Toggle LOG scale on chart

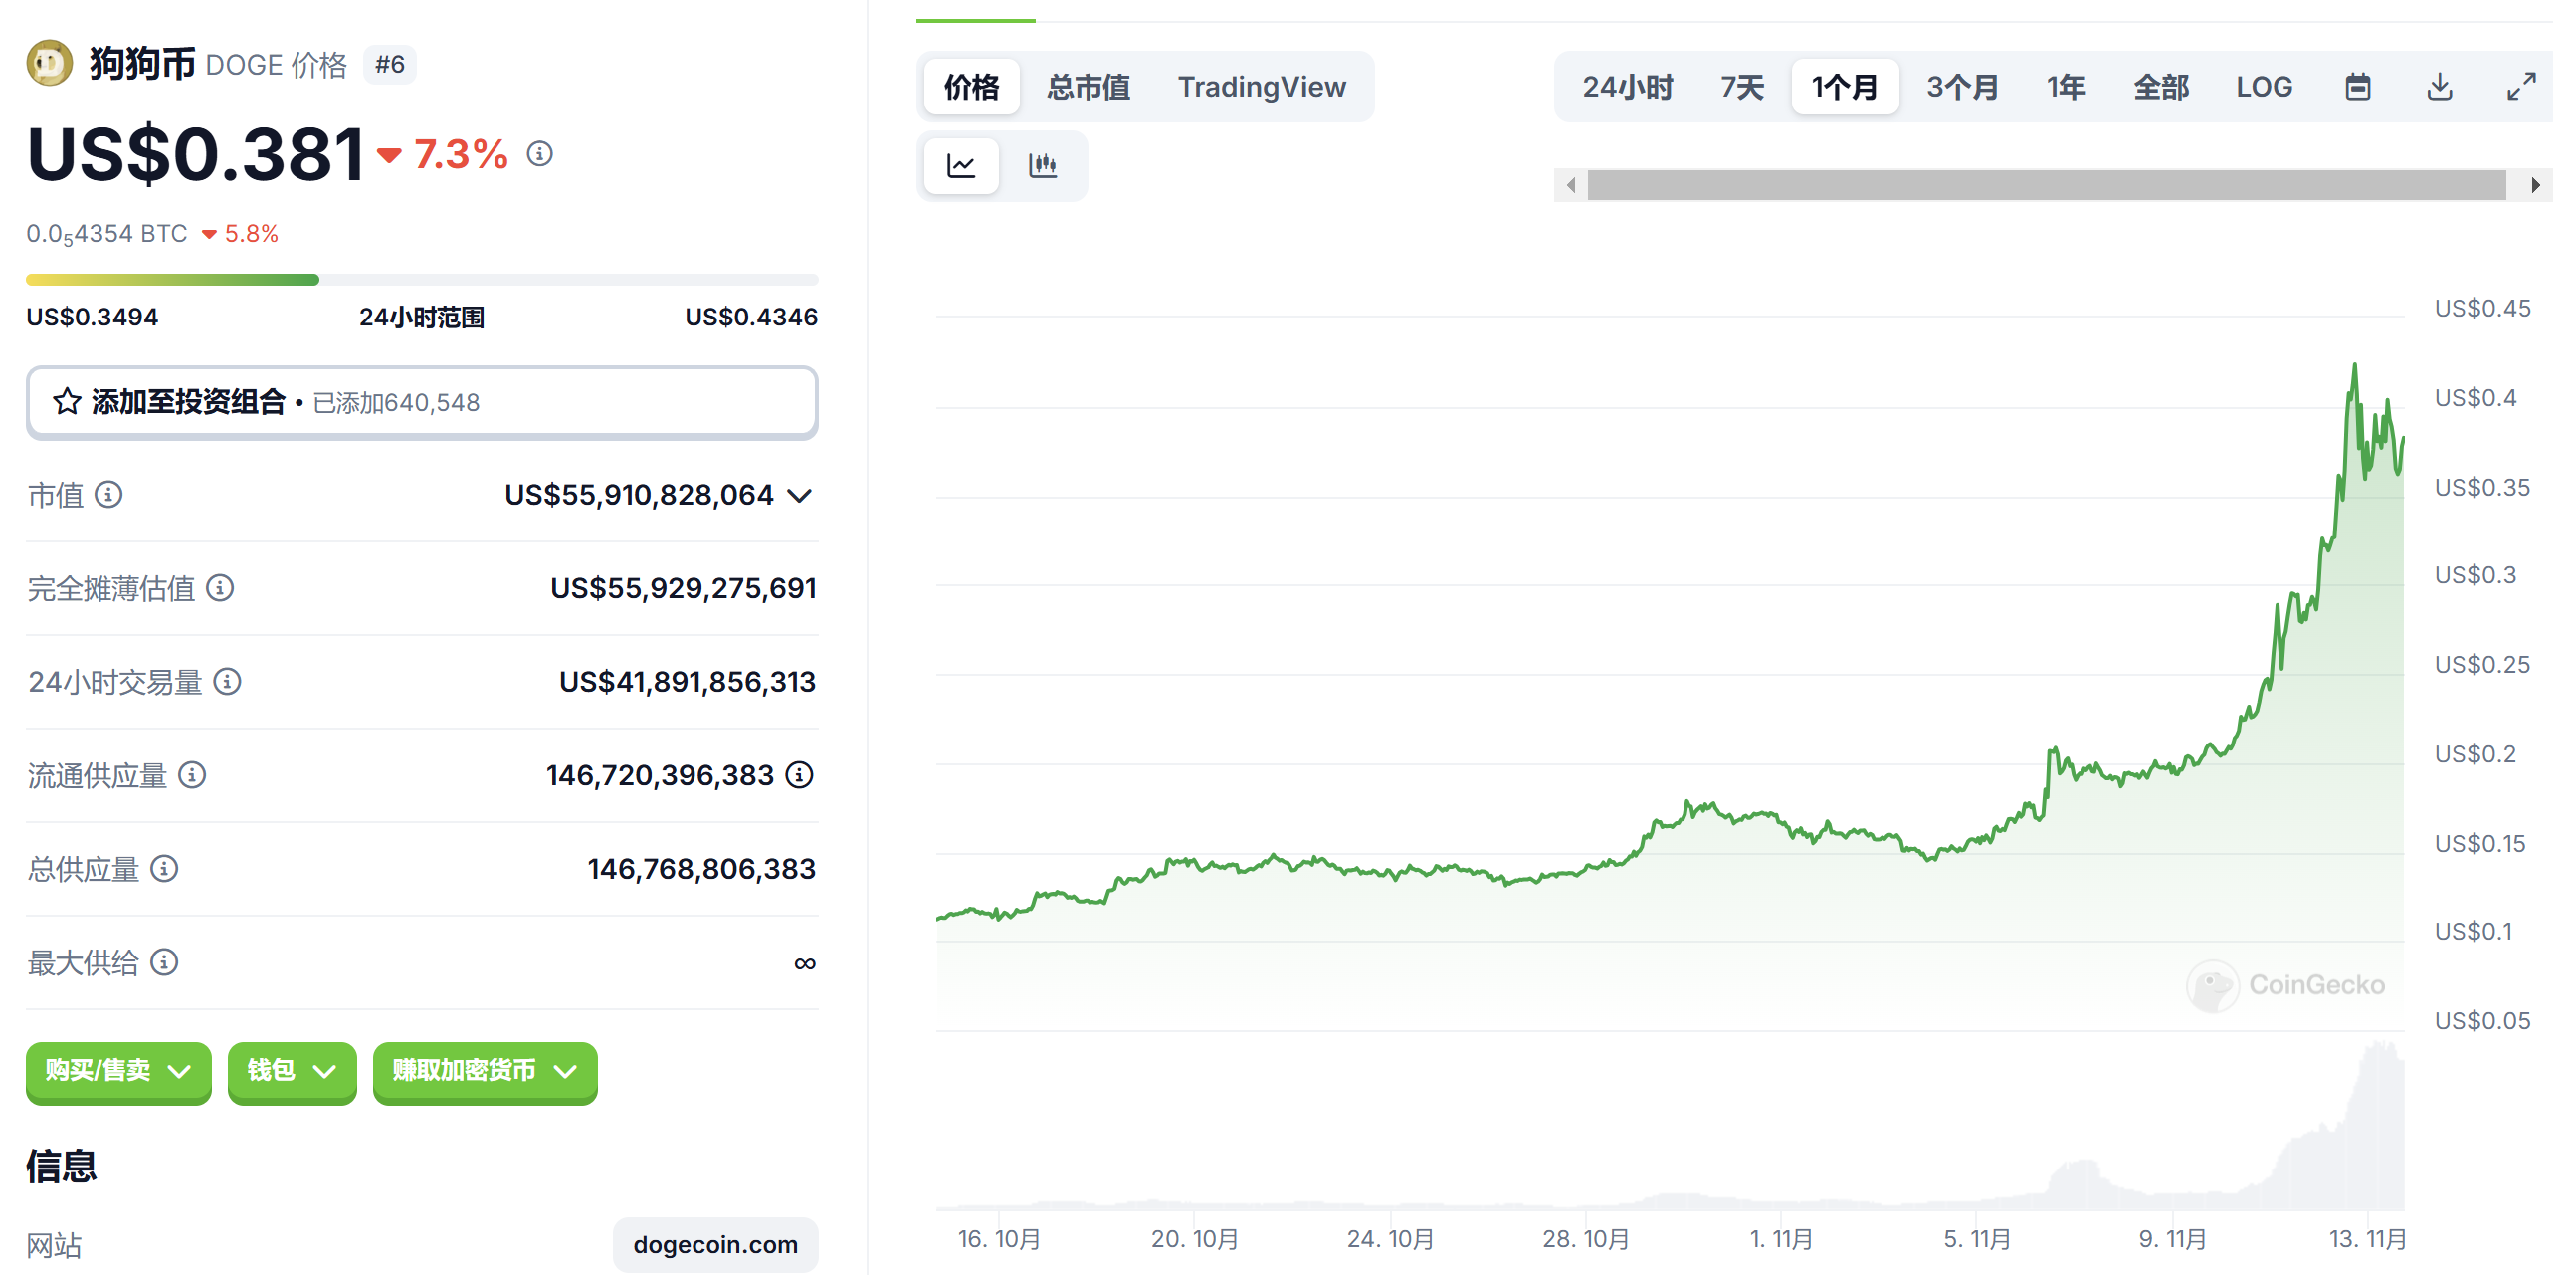pyautogui.click(x=2263, y=87)
